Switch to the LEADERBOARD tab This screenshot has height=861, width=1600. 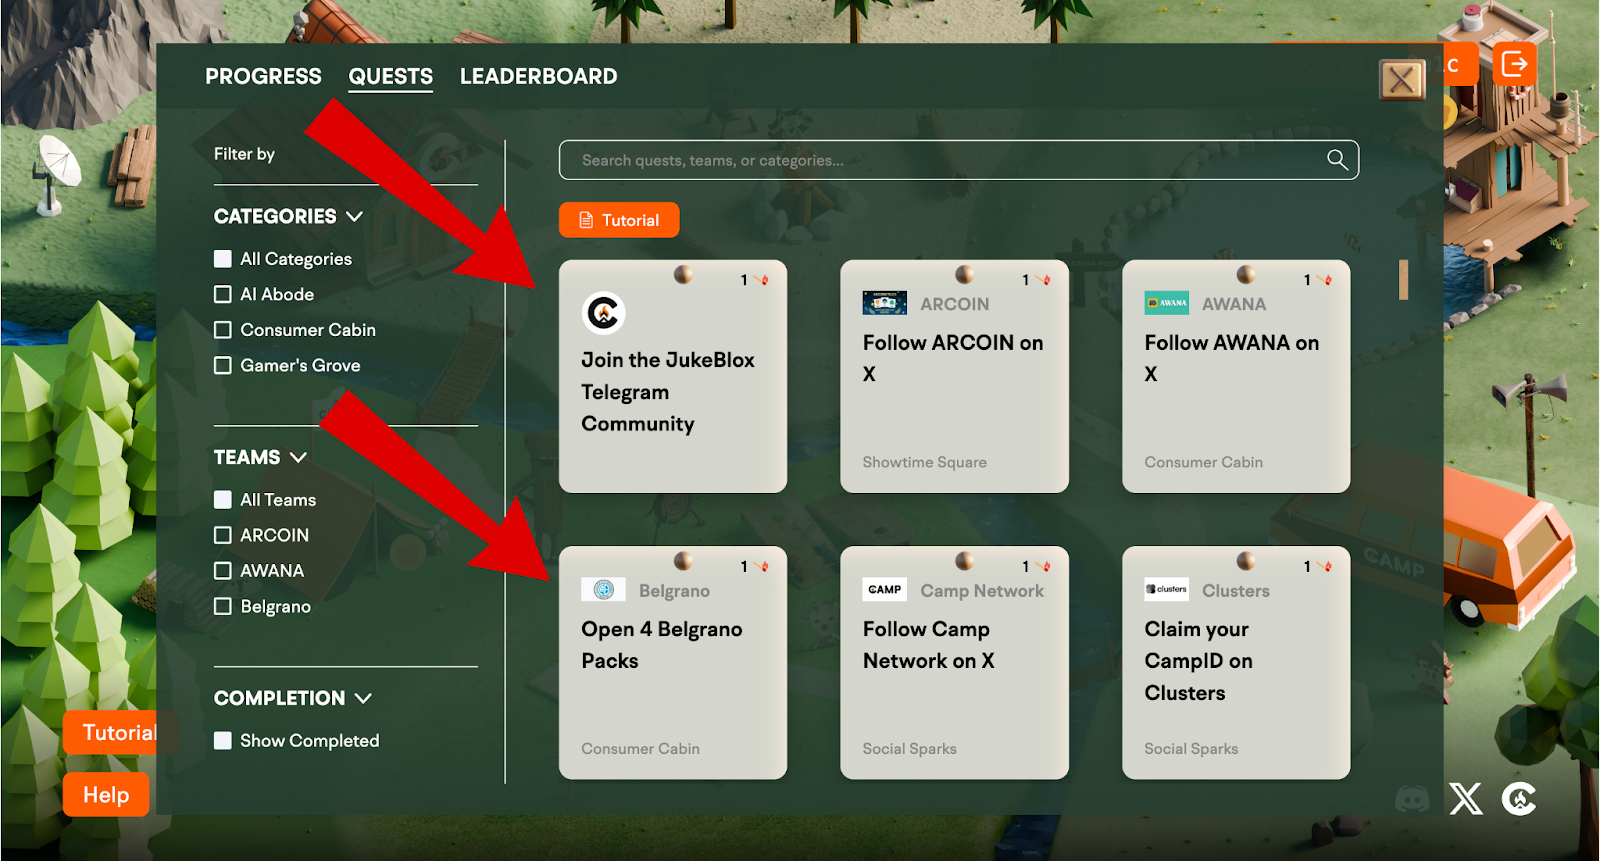coord(538,76)
